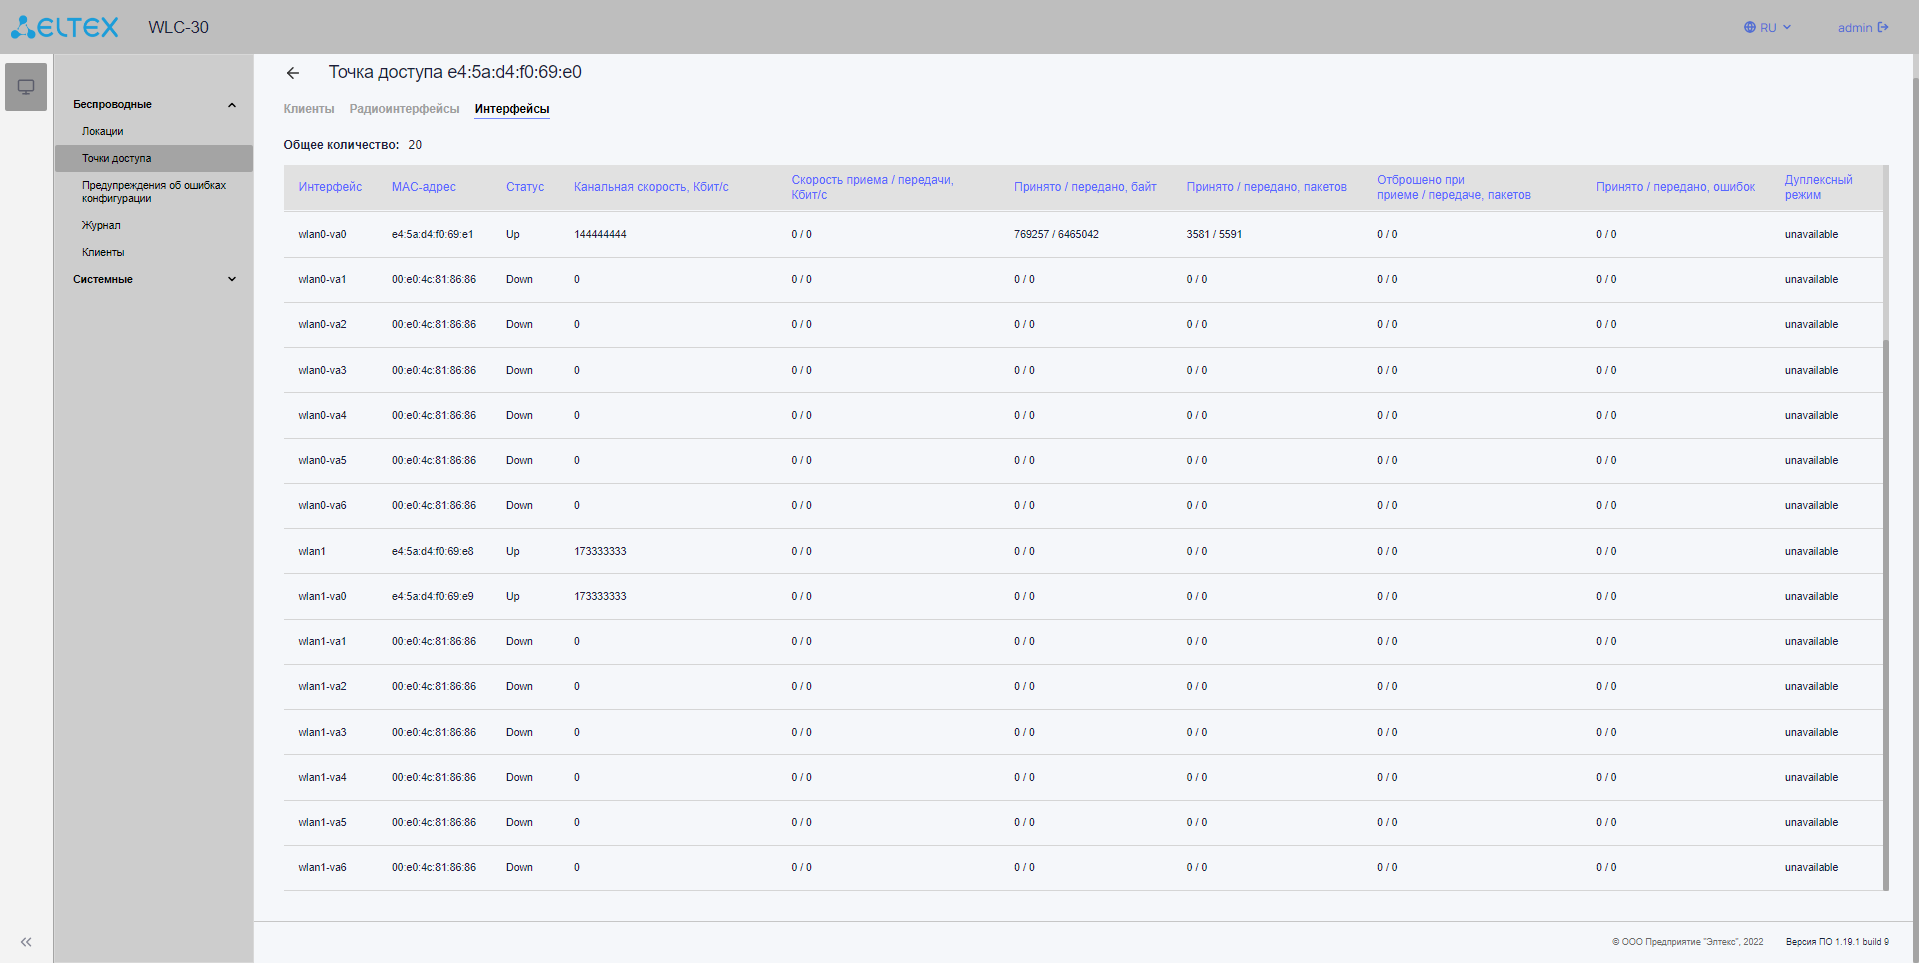The height and width of the screenshot is (963, 1919).
Task: Click the ELTEX logo
Action: pyautogui.click(x=65, y=27)
